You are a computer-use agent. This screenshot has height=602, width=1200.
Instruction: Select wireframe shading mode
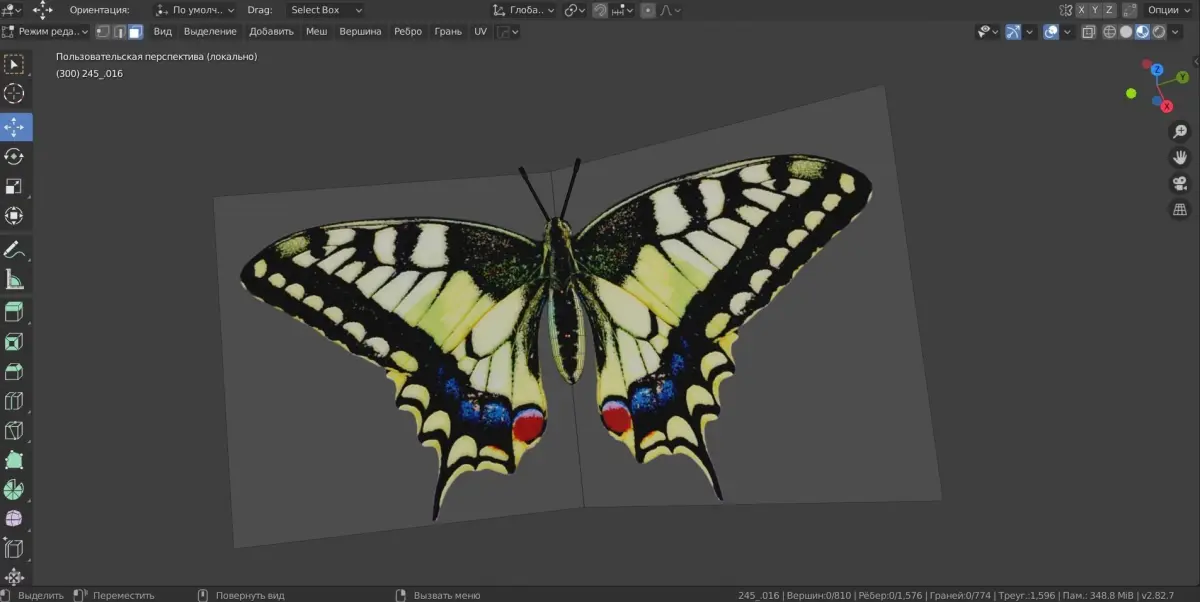tap(1109, 31)
